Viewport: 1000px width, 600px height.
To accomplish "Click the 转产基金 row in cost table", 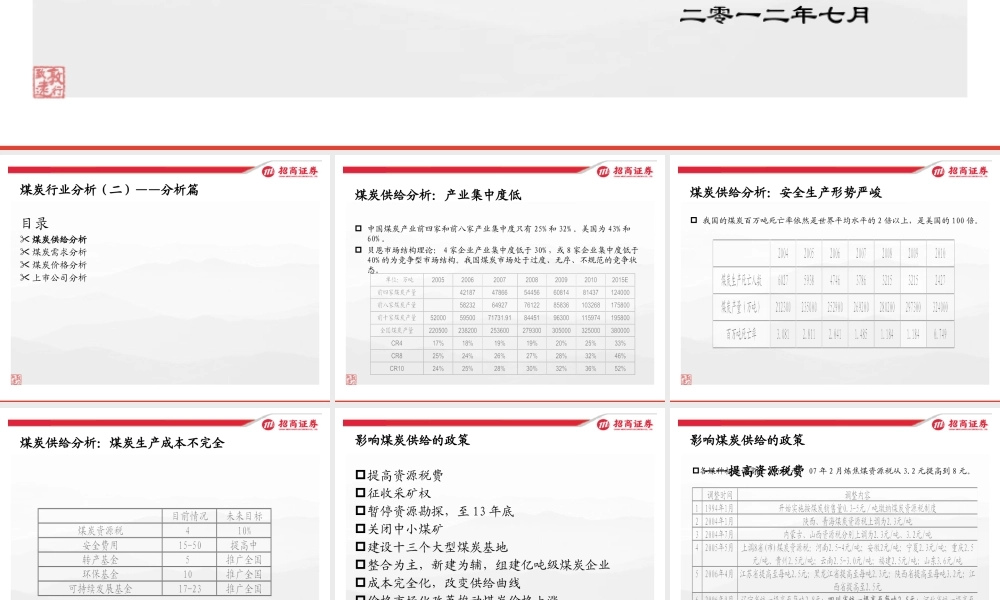I will (x=155, y=560).
